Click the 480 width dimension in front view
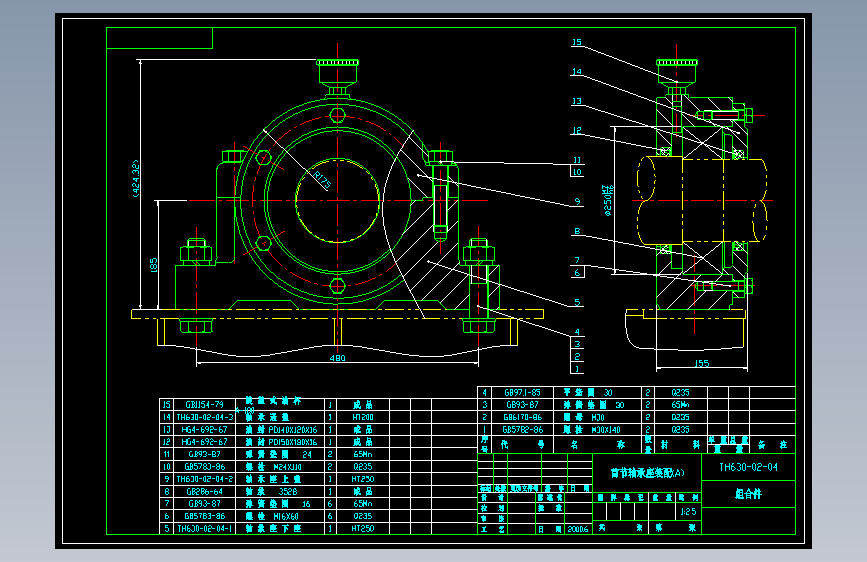This screenshot has width=867, height=562. coord(337,358)
